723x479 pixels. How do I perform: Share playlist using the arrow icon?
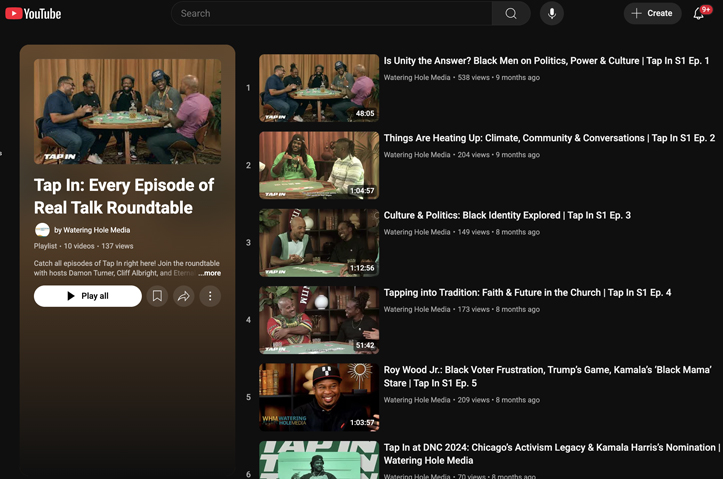(184, 296)
